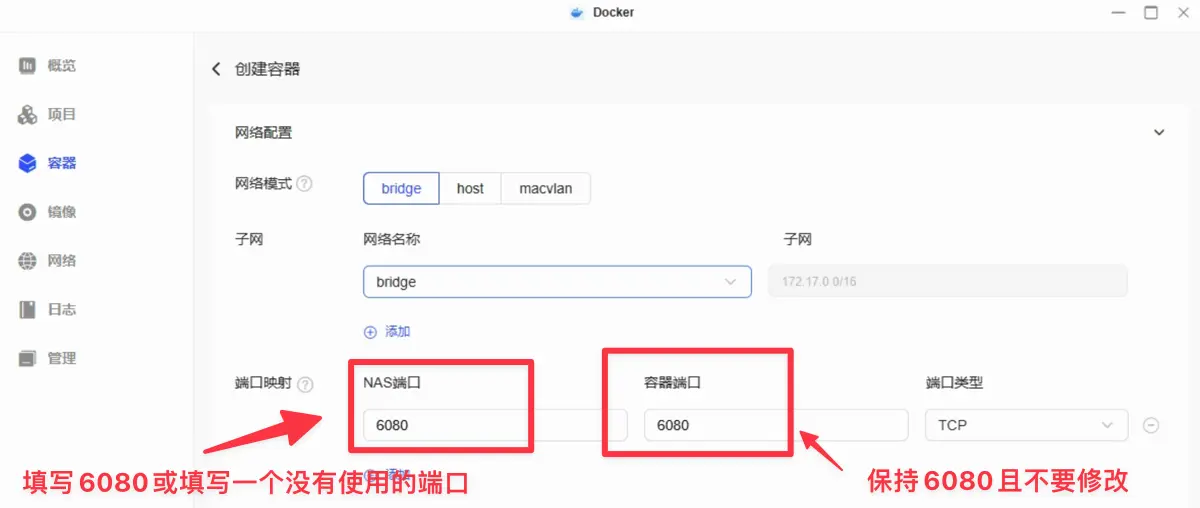This screenshot has width=1200, height=508.
Task: Open the 镜像 images section
Action: [x=48, y=212]
